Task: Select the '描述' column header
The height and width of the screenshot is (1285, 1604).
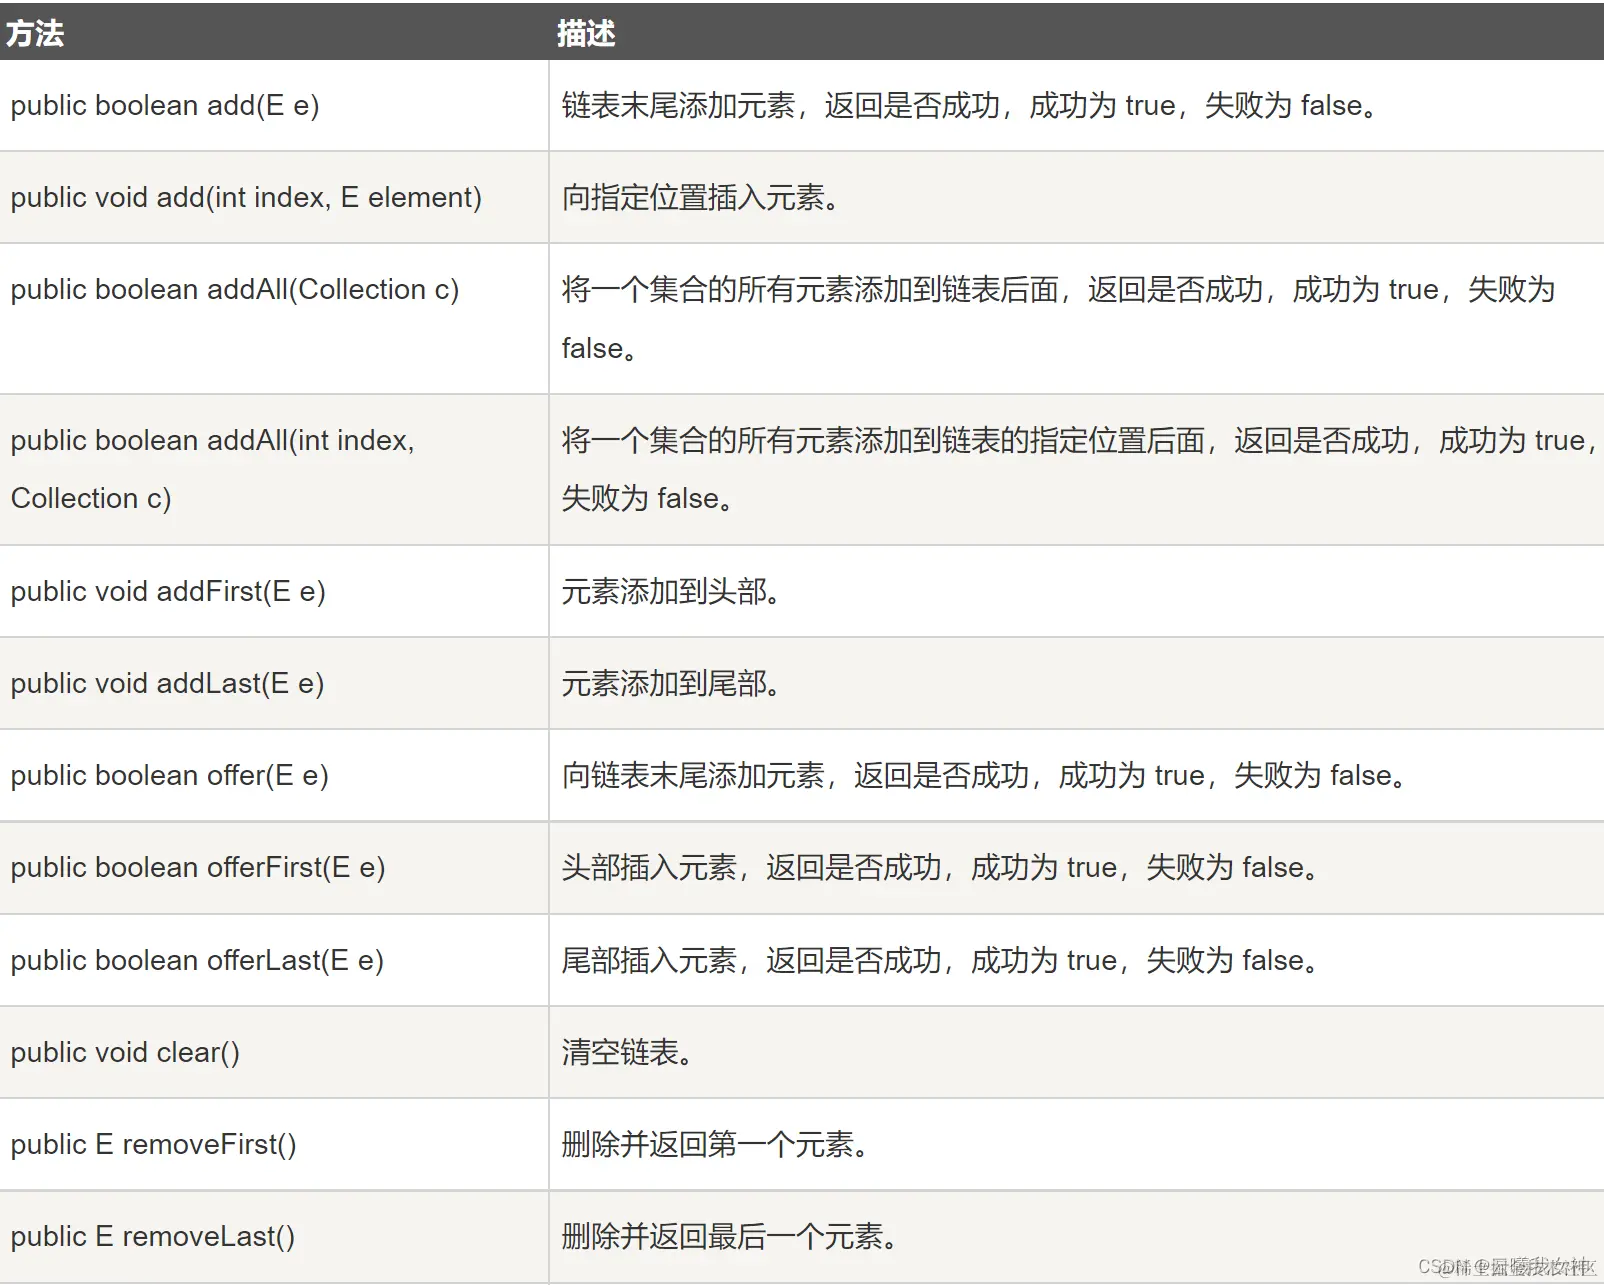Action: pos(586,33)
